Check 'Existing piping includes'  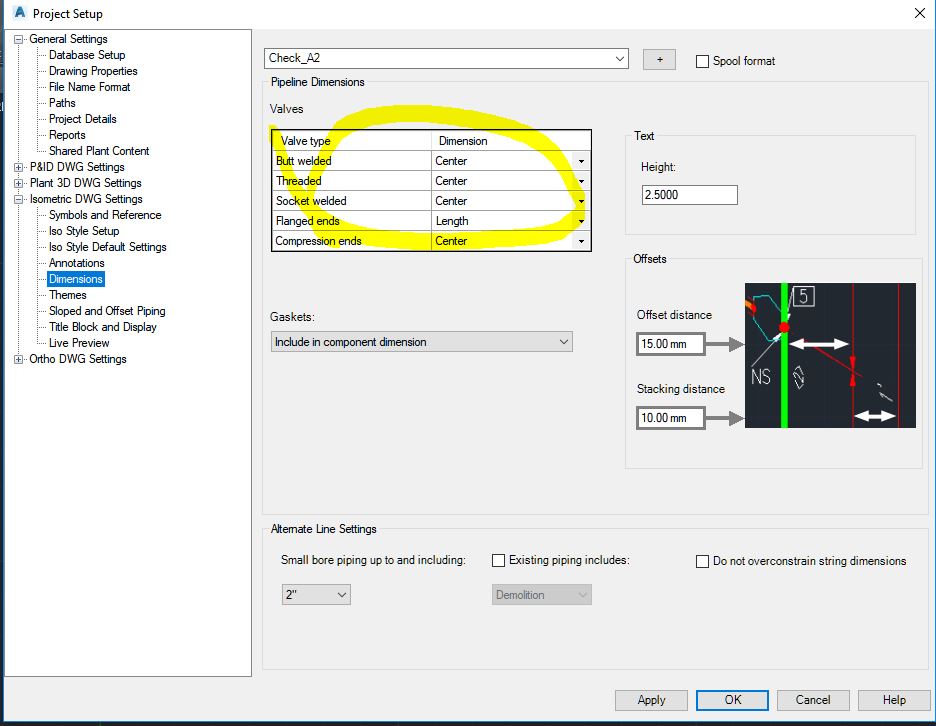point(498,561)
